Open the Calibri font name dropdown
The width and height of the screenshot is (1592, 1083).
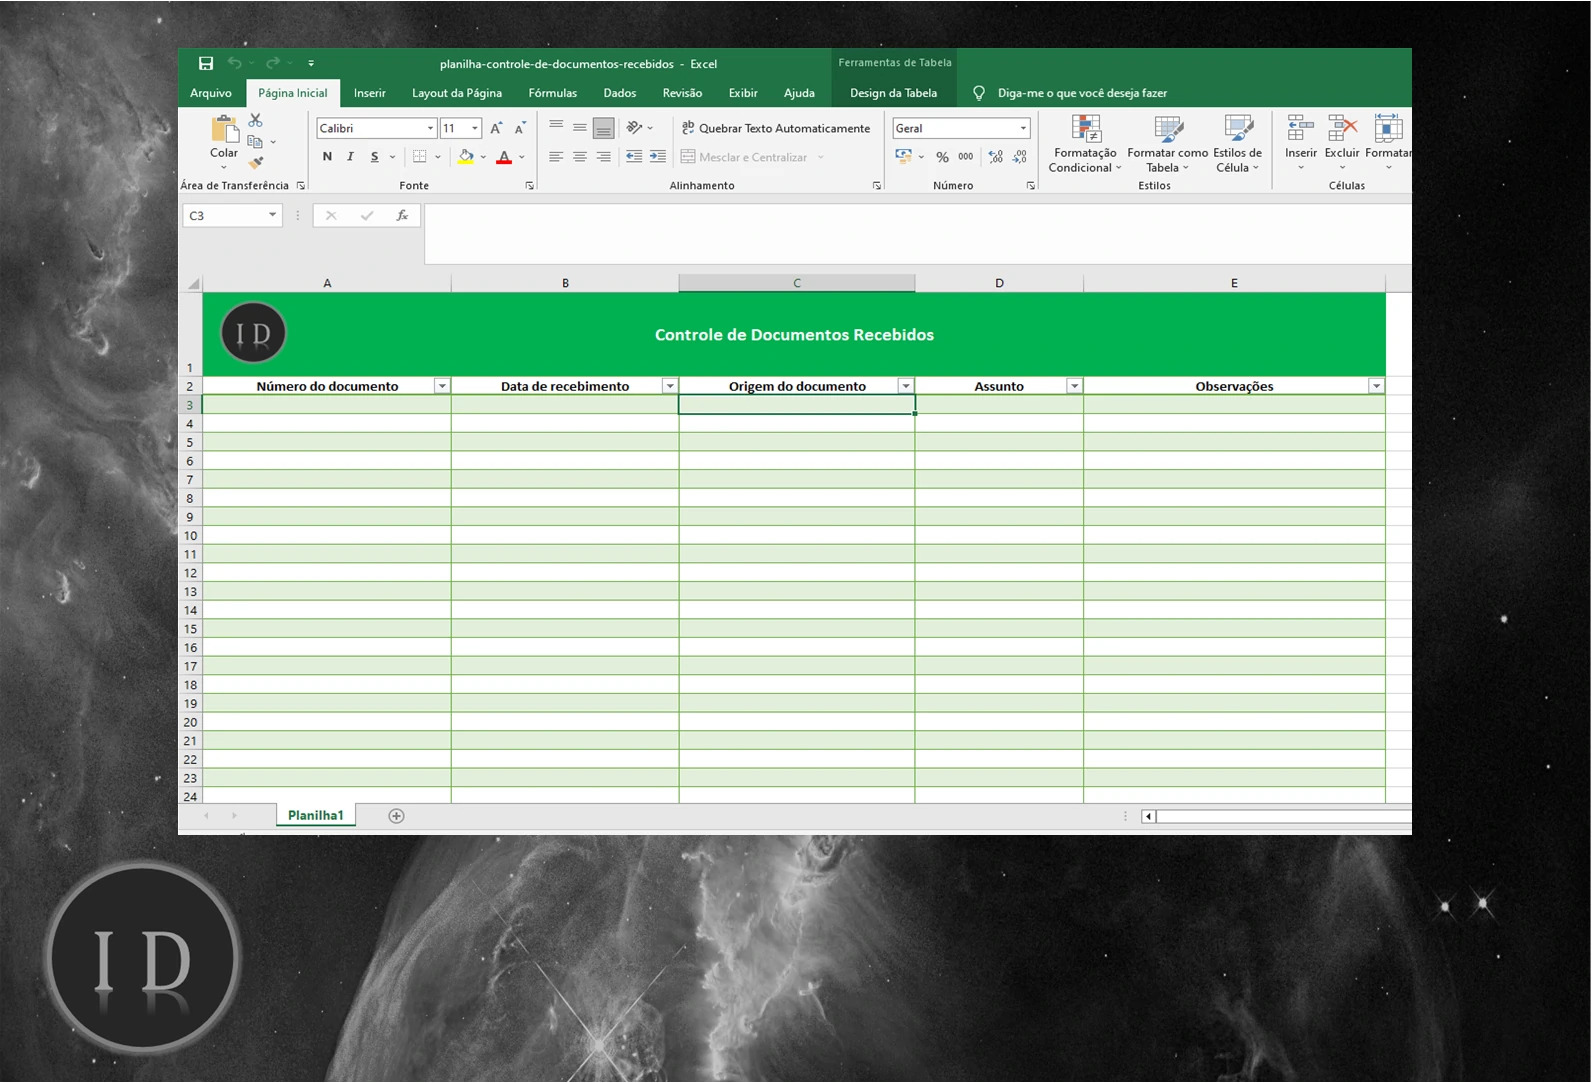(x=431, y=128)
